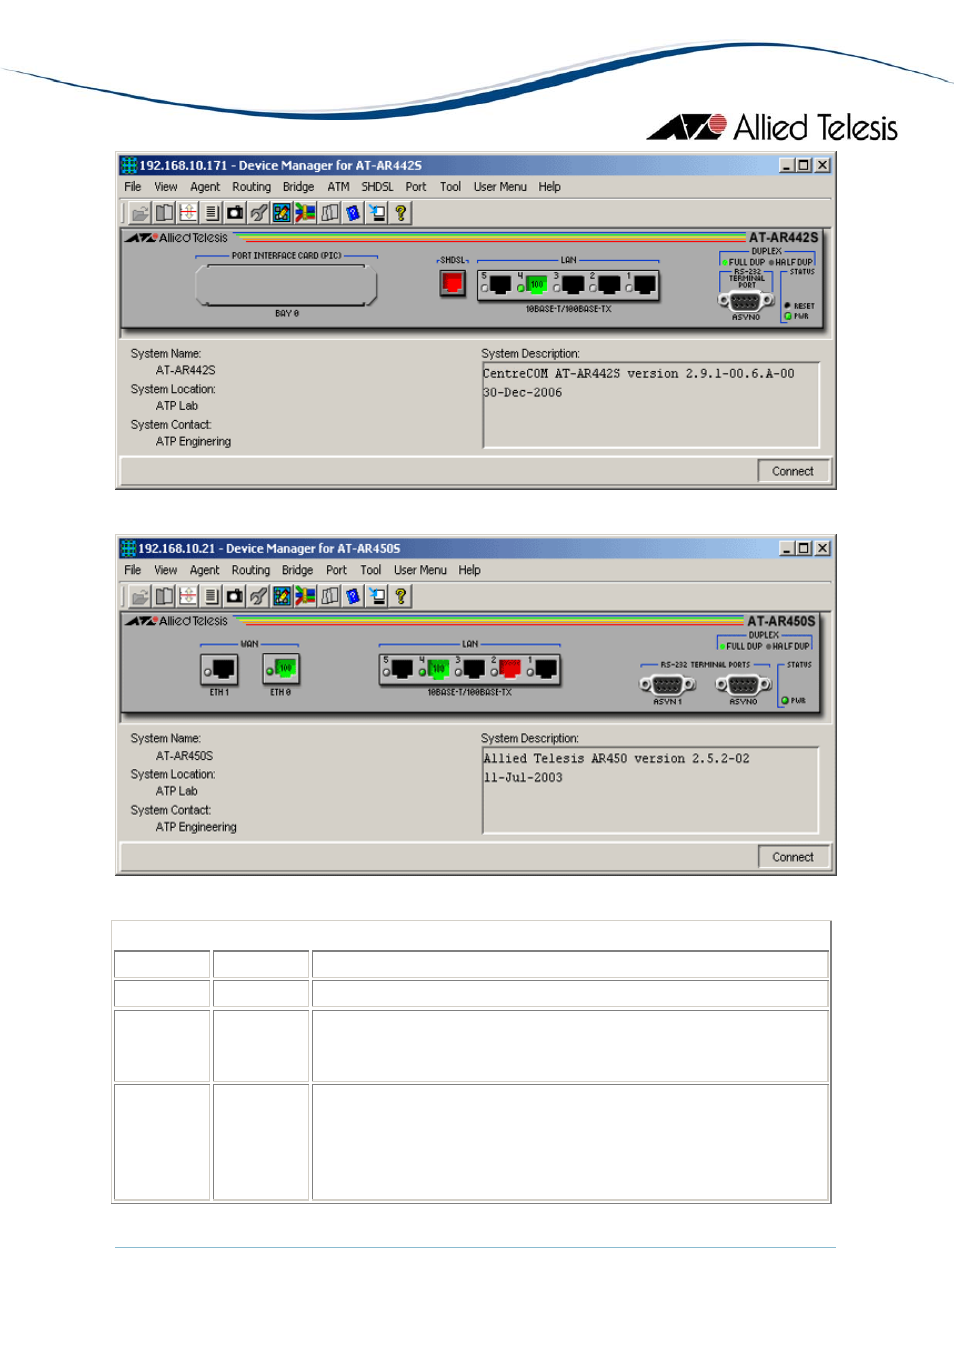The image size is (954, 1350).
Task: Click the yellow question mark help icon in AR442S window
Action: [x=401, y=213]
